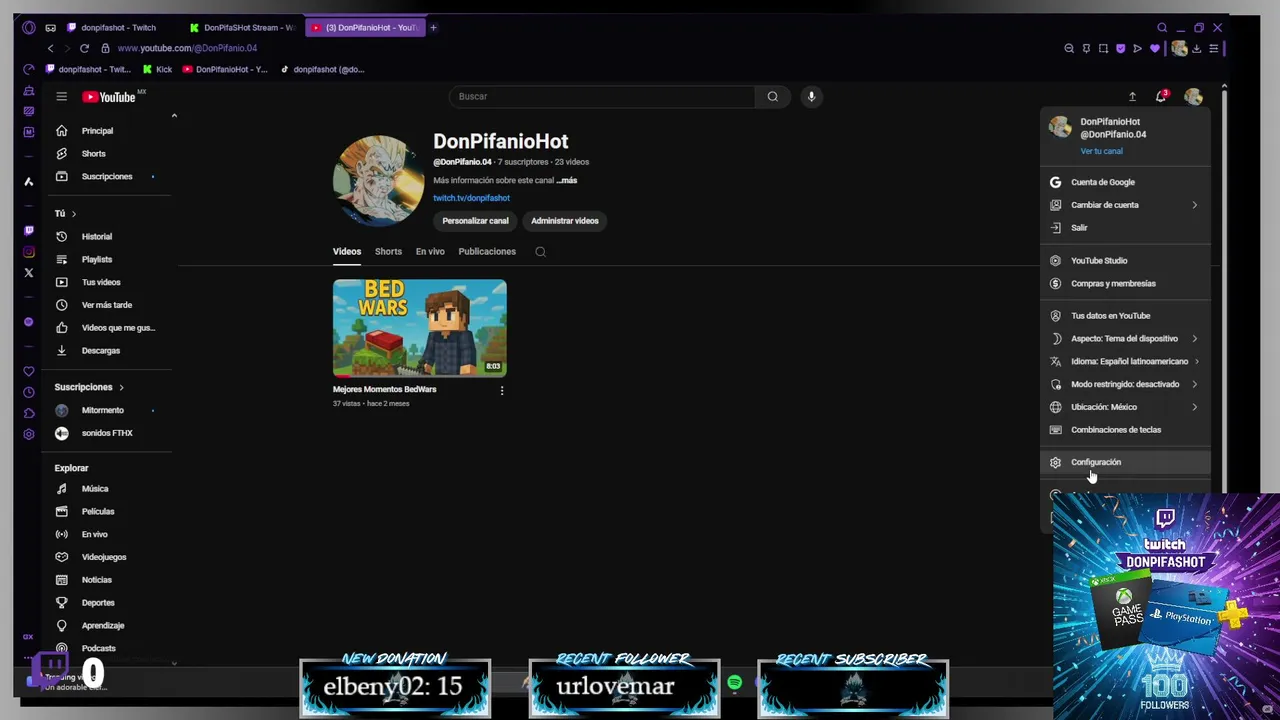The image size is (1280, 720).
Task: Expand Suscripciones section in sidebar
Action: click(121, 387)
